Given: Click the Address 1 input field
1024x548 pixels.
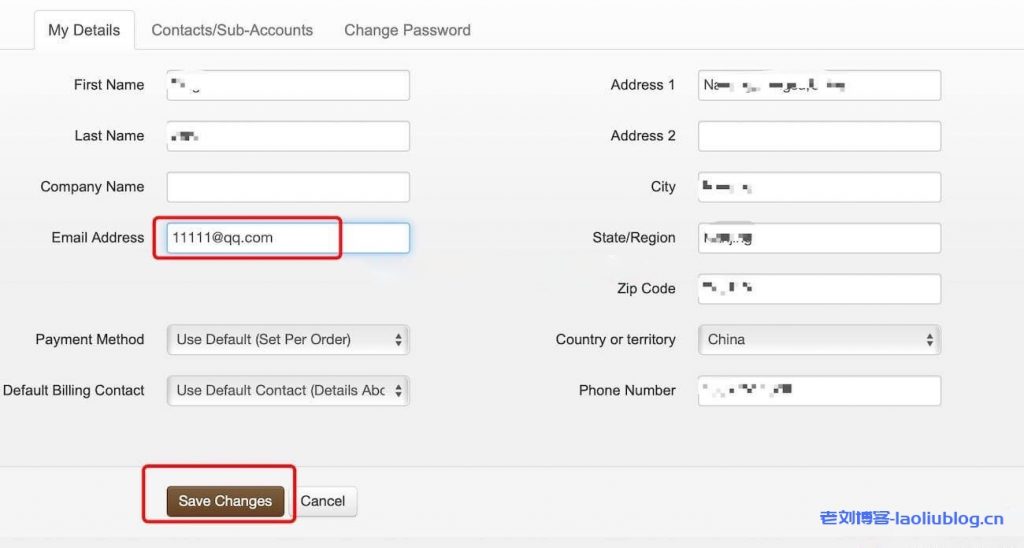Looking at the screenshot, I should (x=819, y=85).
